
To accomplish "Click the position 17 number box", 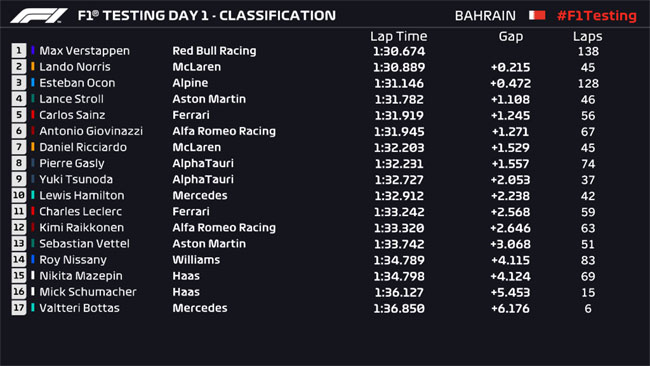I will click(19, 308).
